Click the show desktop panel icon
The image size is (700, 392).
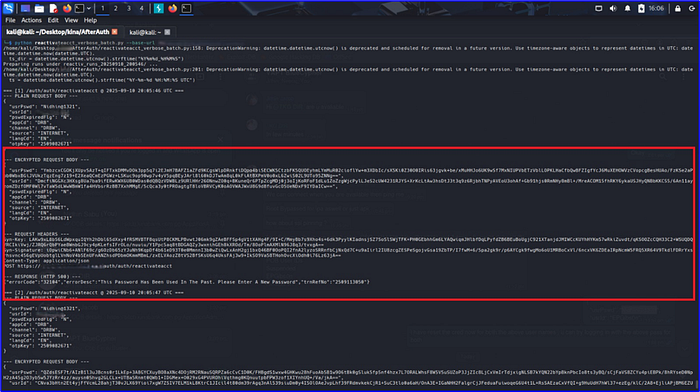[25, 8]
